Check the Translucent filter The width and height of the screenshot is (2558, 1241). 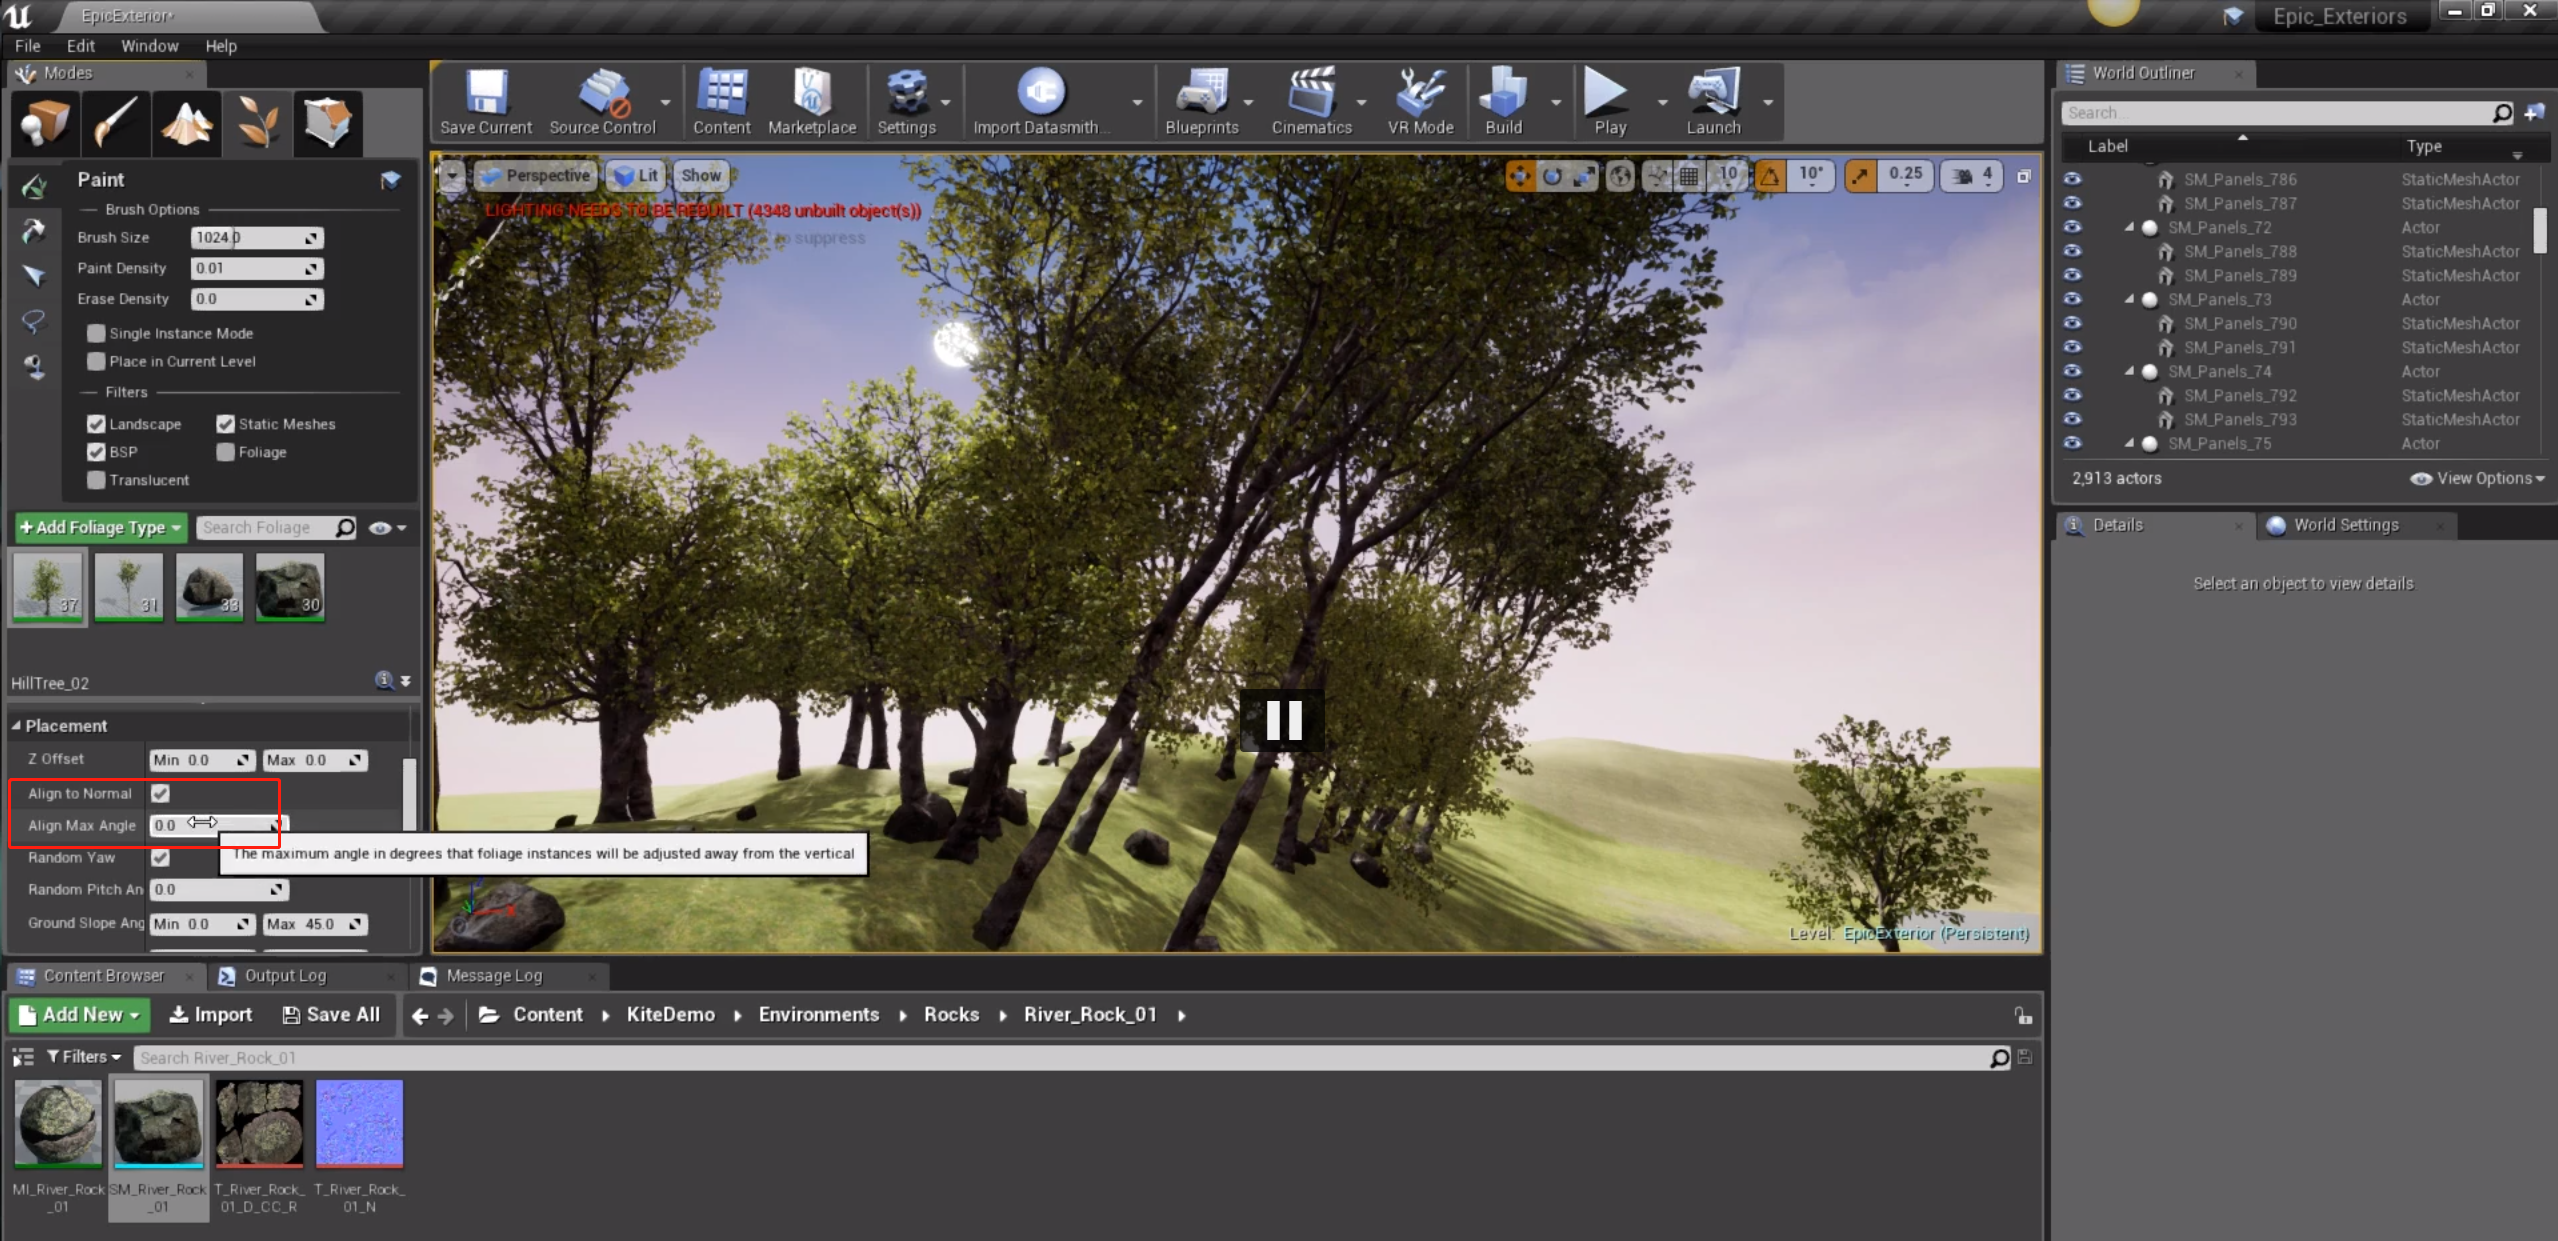click(96, 480)
